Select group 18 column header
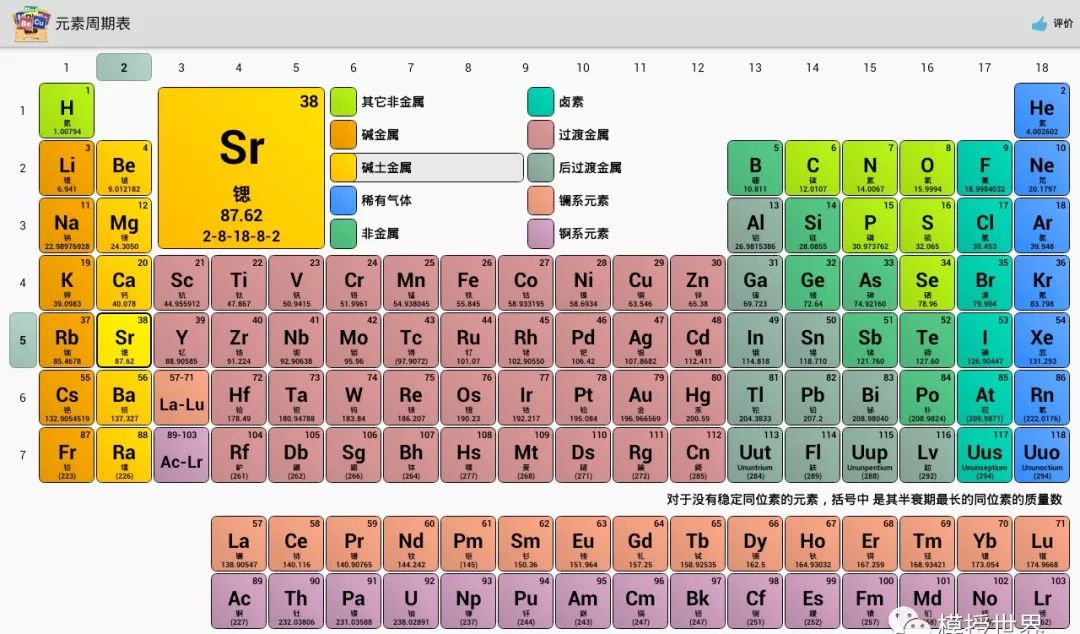1080x634 pixels. (1041, 68)
